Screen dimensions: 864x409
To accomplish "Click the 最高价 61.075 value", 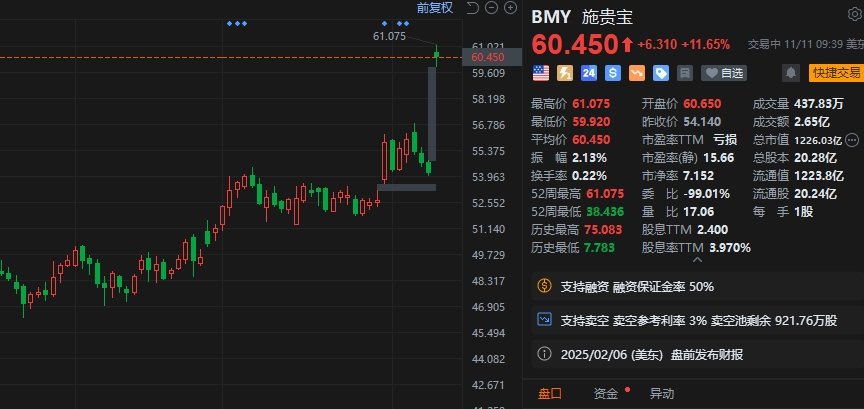I will tap(591, 104).
